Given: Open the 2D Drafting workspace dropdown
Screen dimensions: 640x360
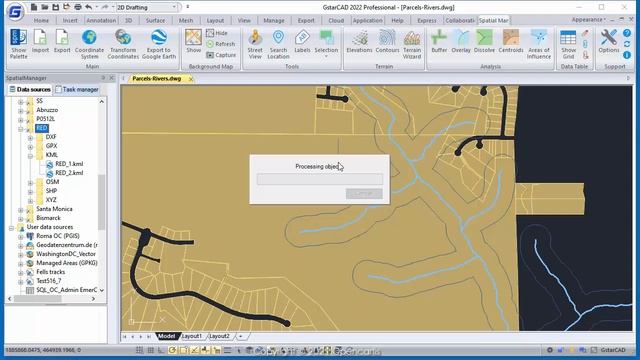Looking at the screenshot, I should pyautogui.click(x=147, y=7).
